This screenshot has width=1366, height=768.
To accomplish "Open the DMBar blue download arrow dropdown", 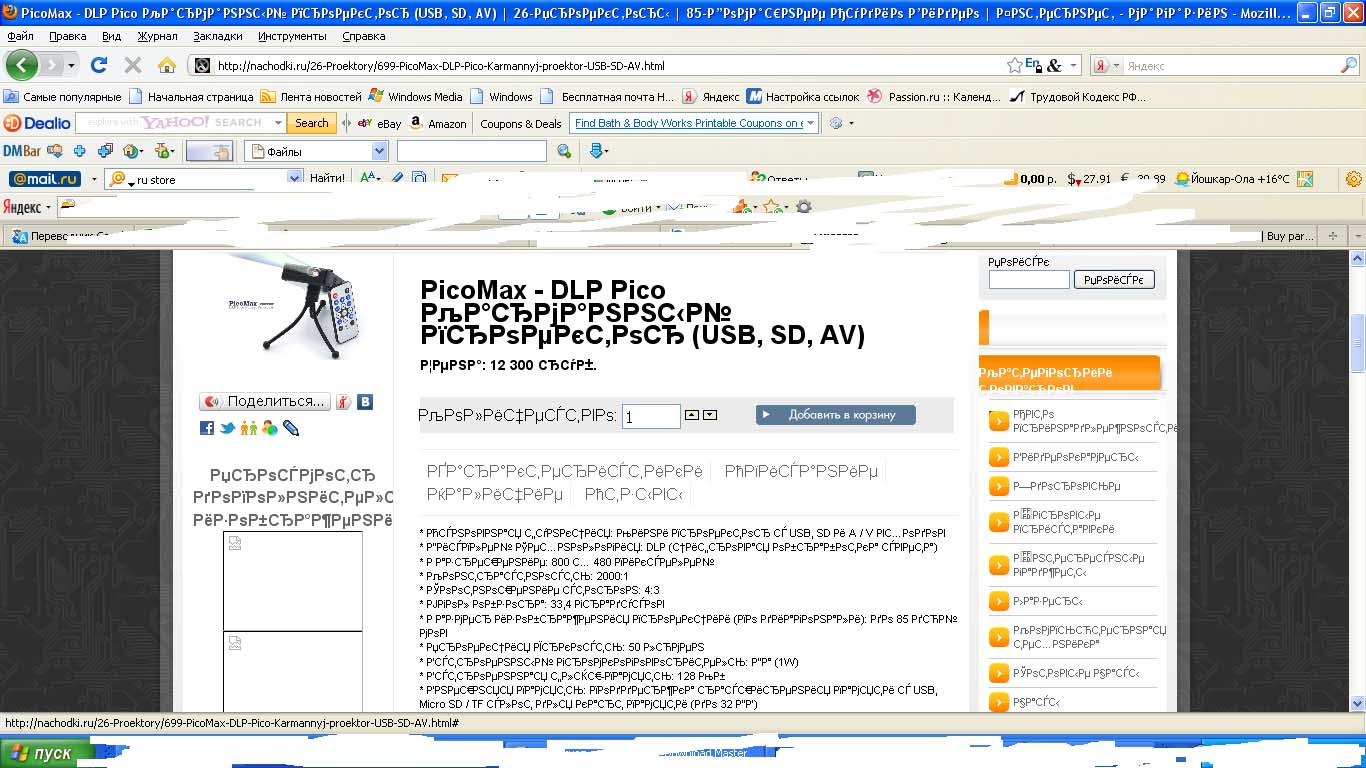I will pos(598,151).
